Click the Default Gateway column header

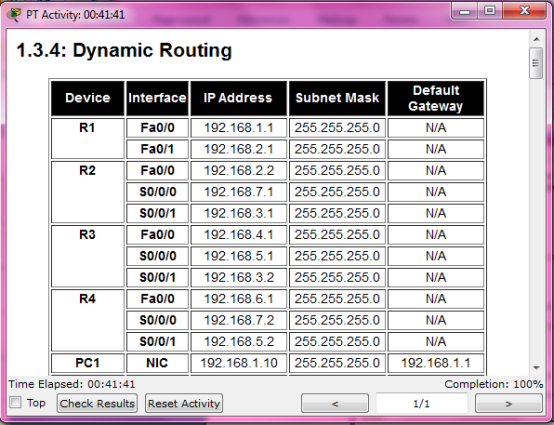[436, 98]
